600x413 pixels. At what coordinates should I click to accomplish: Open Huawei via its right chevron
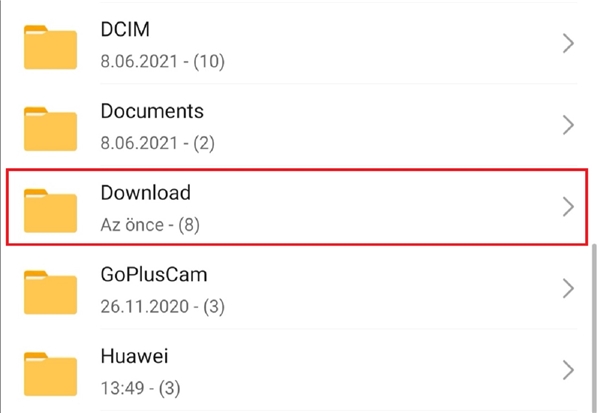568,370
